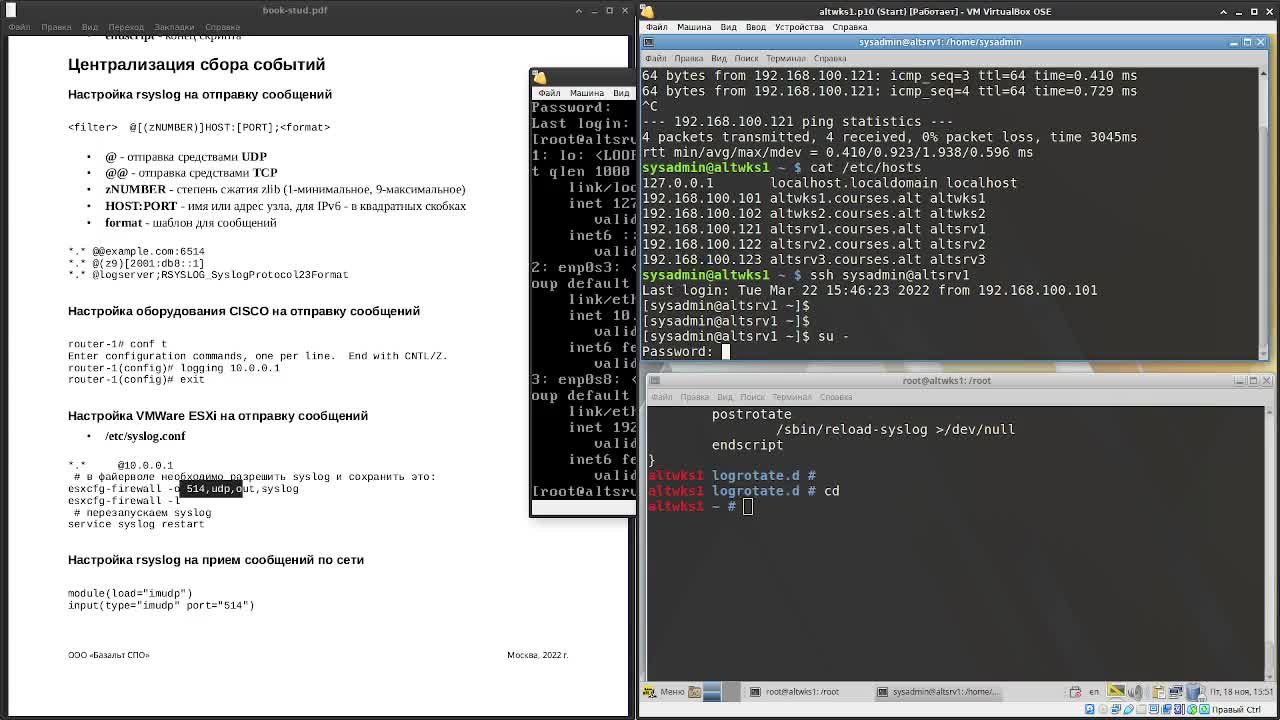
Task: Click /etc/syslog.conf text in PDF
Action: click(145, 436)
